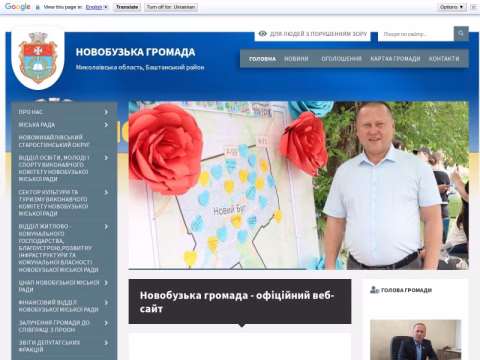Click ДЛЯ ЛЮДЕЙ З ПОРУШЕННЯМ ЗОРУ link
Image resolution: width=480 pixels, height=360 pixels.
318,34
